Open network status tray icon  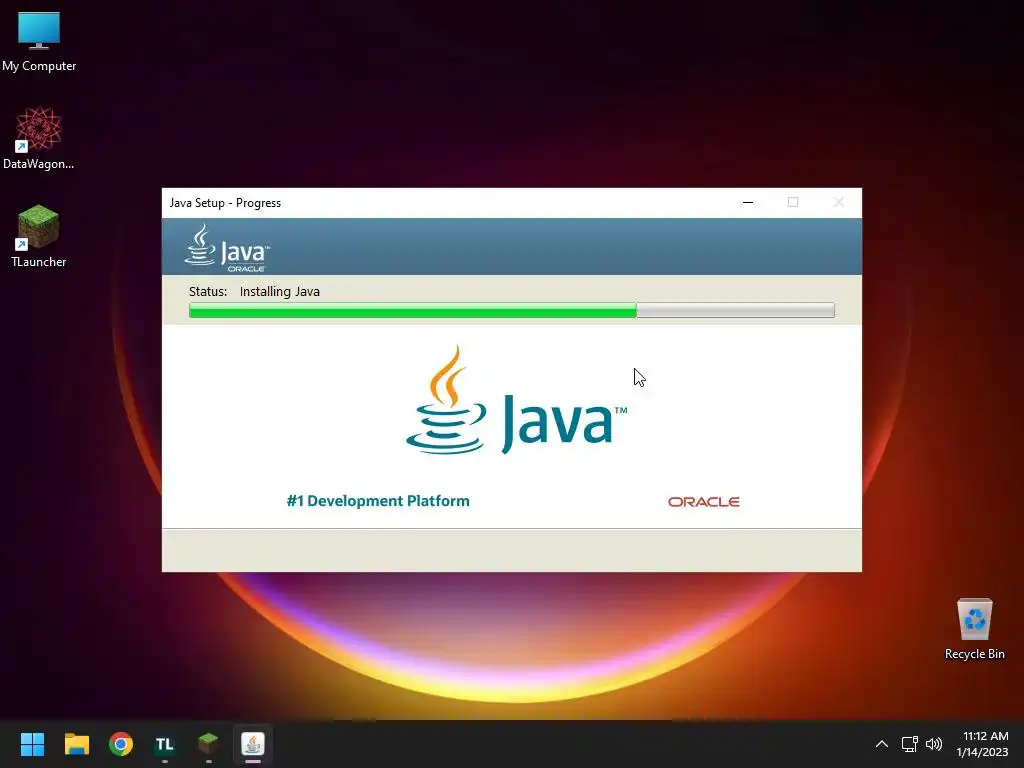coord(910,744)
